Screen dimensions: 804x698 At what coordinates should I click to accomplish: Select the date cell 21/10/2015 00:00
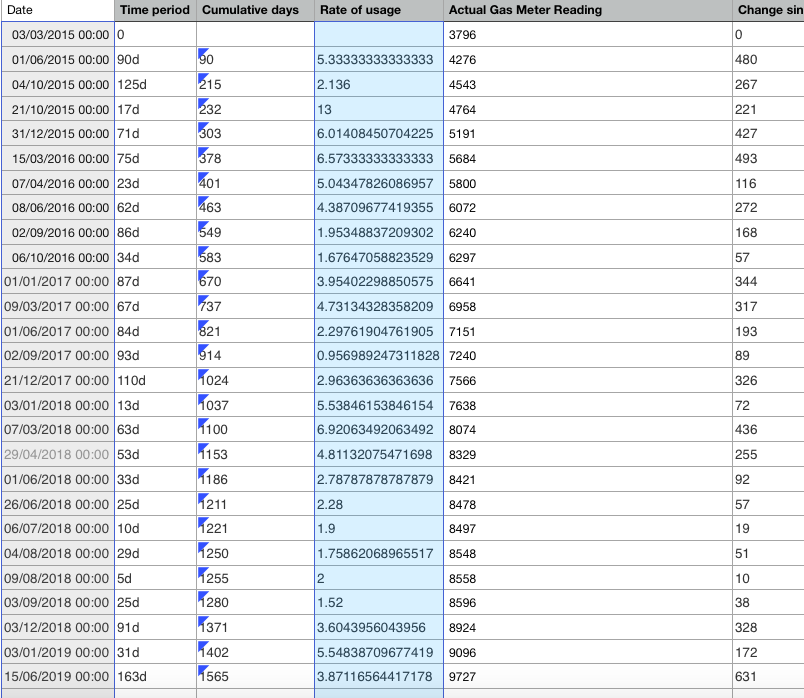58,109
